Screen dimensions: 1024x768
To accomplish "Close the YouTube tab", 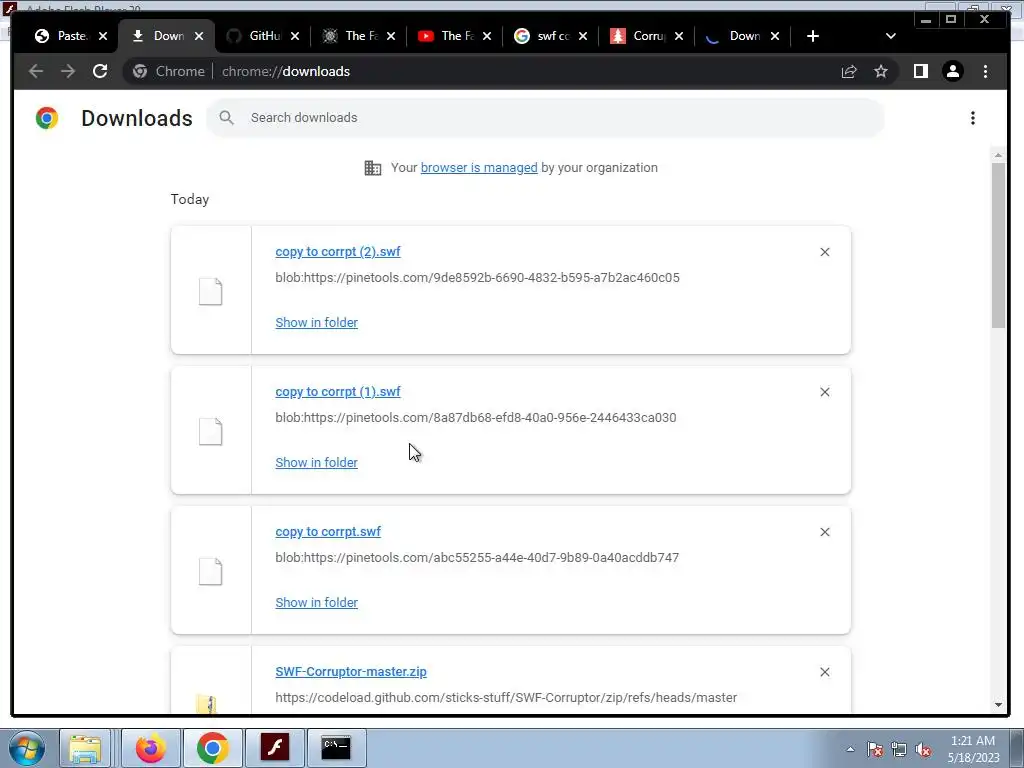I will click(487, 36).
